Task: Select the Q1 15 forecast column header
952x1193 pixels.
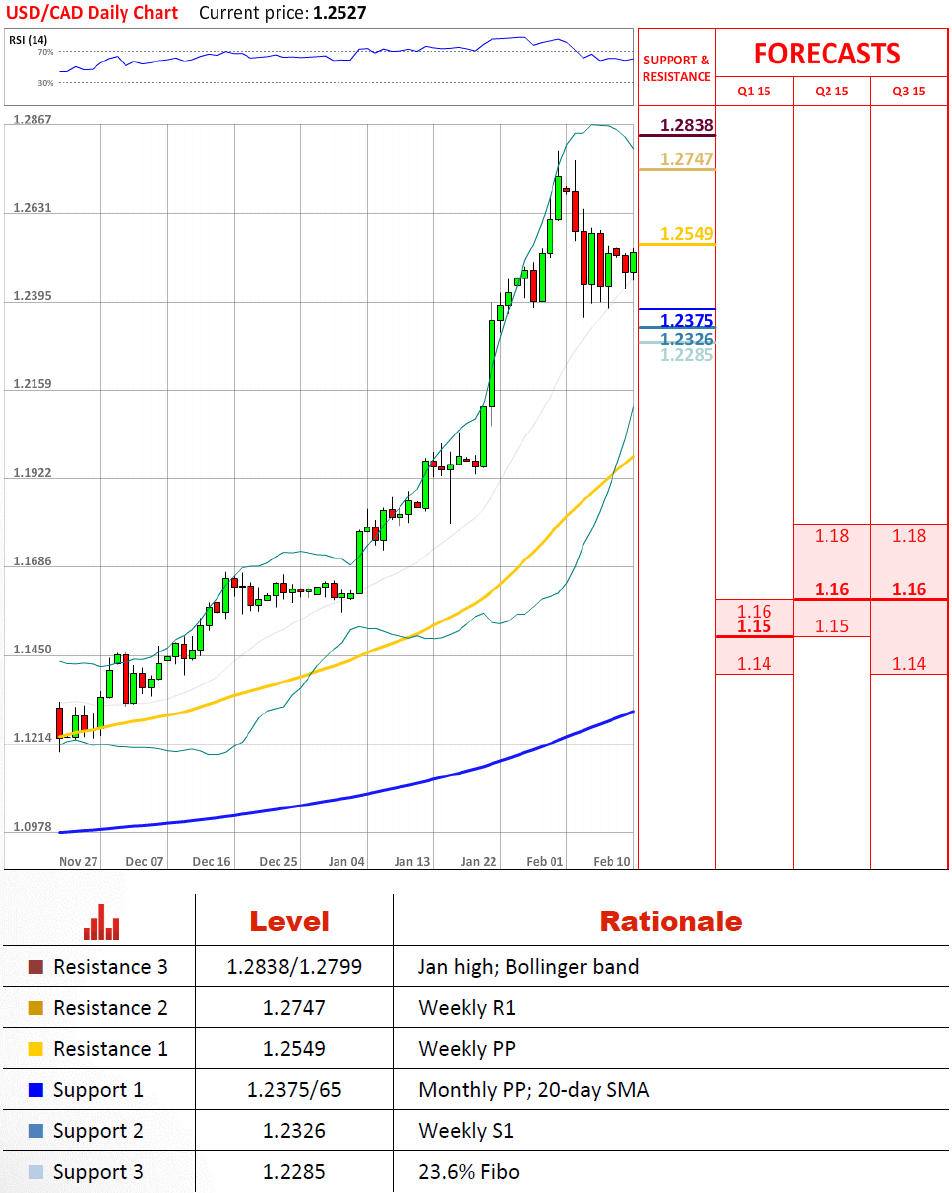Action: click(754, 91)
